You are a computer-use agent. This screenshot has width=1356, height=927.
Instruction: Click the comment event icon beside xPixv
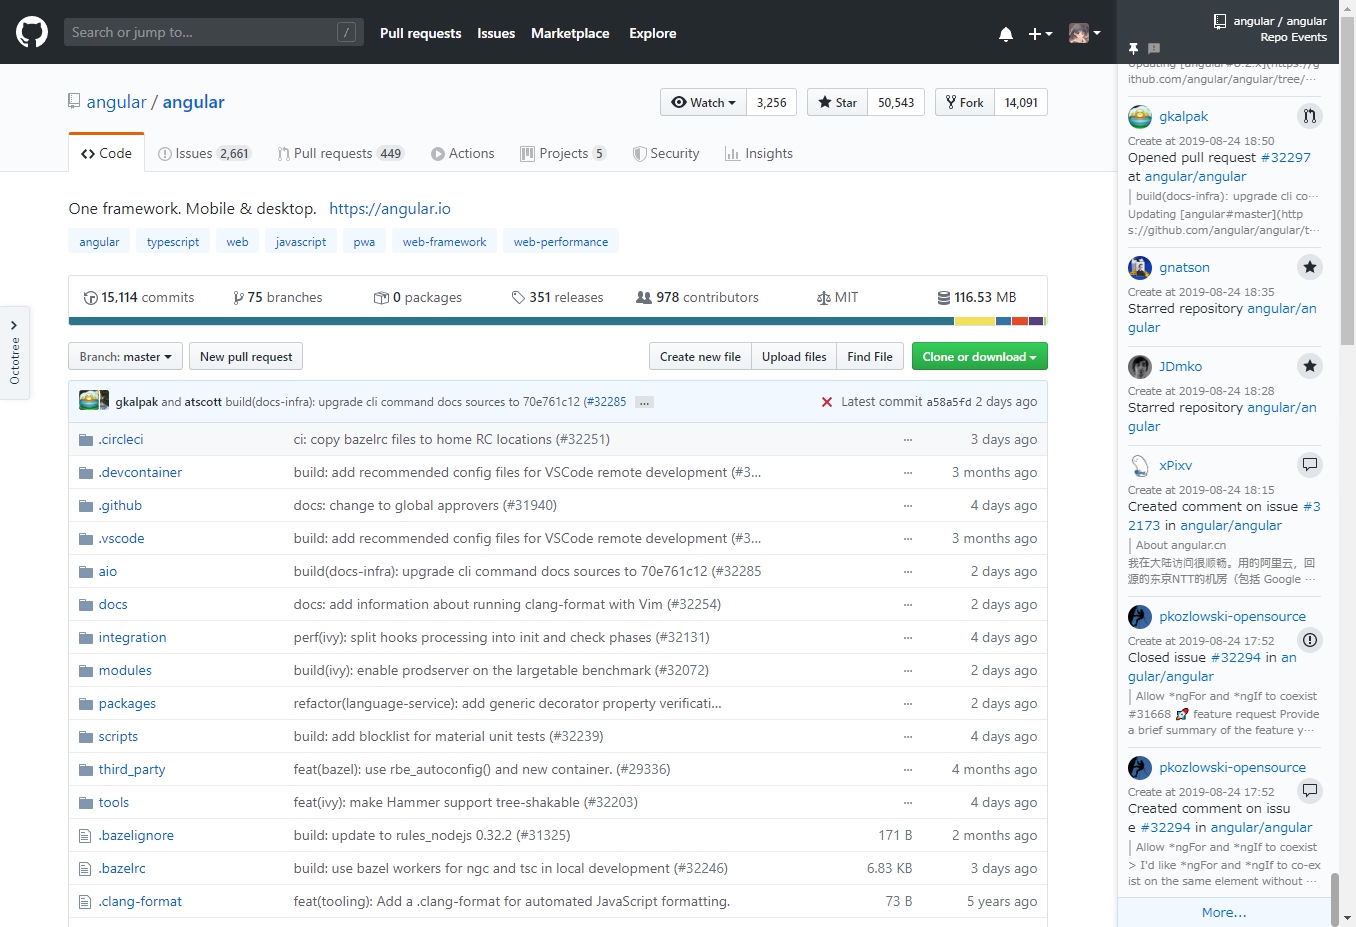pos(1309,465)
